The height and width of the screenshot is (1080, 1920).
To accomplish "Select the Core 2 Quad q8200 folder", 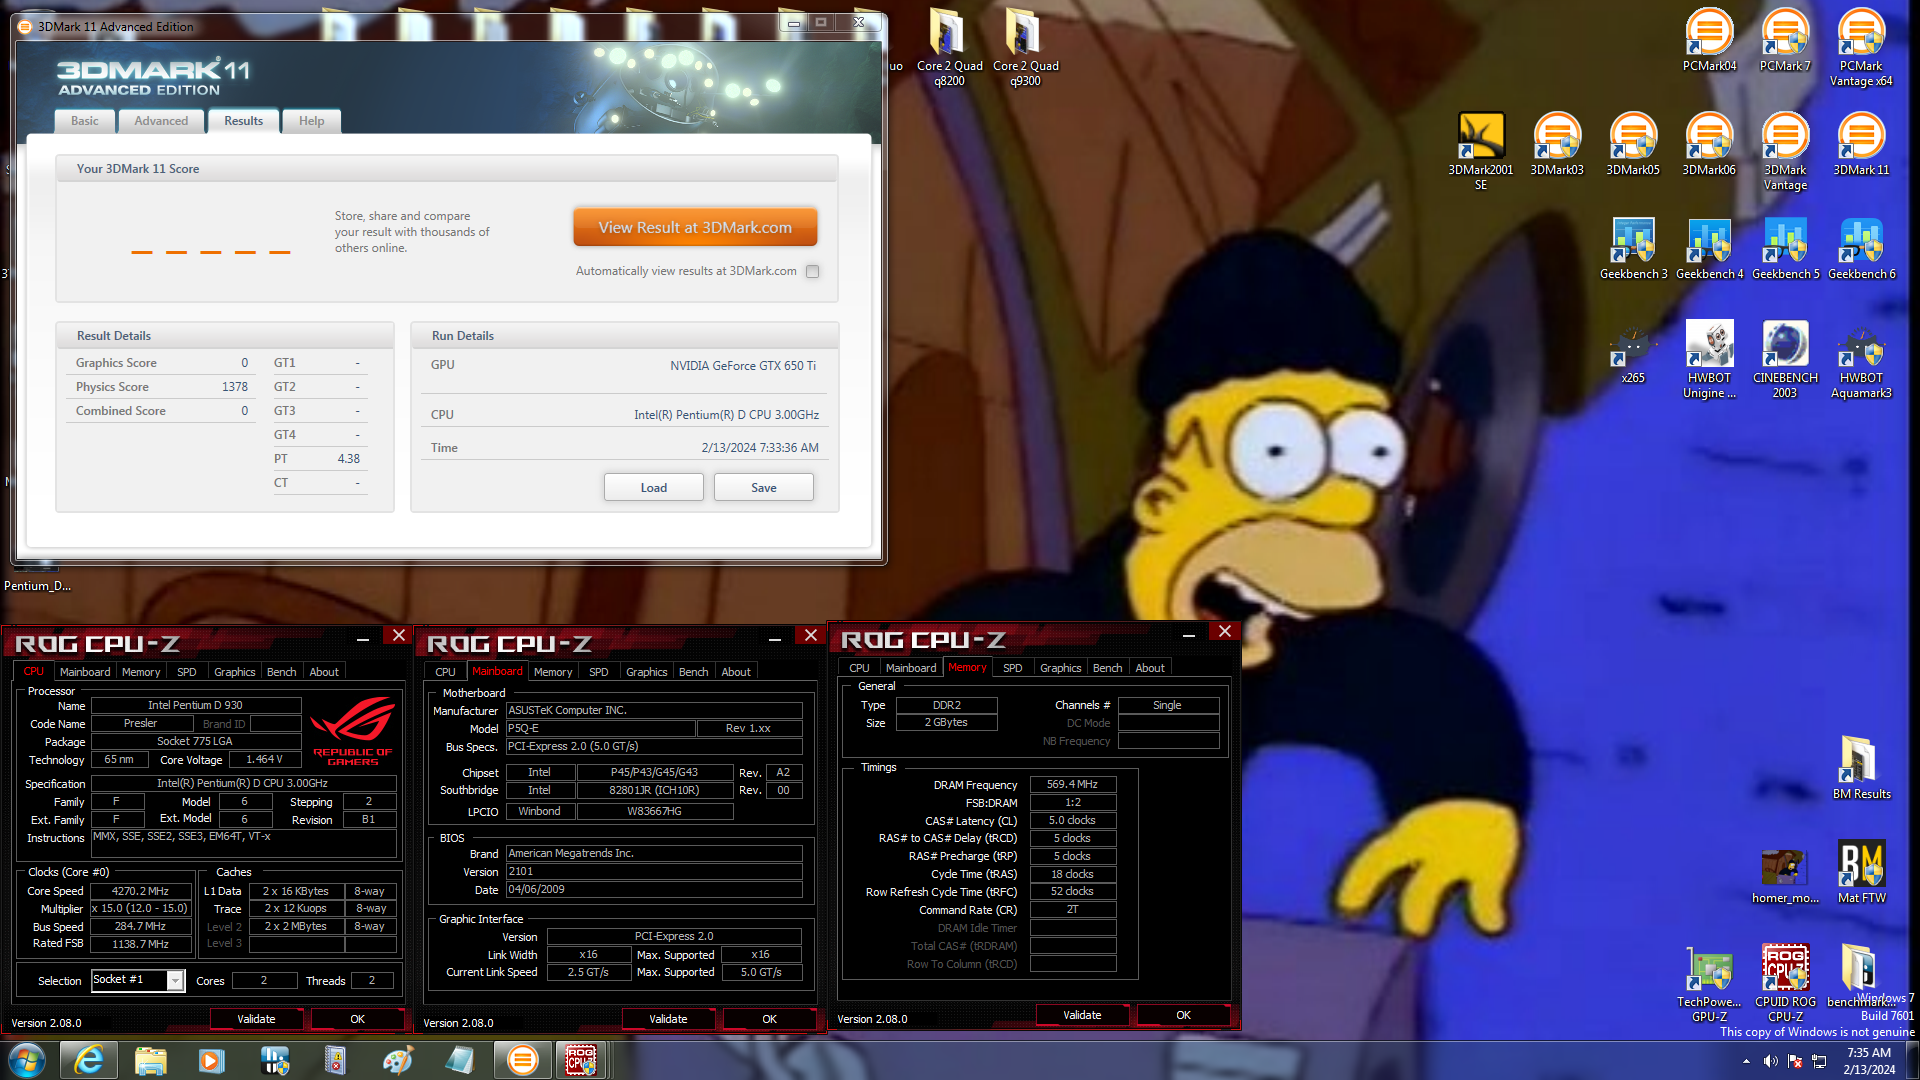I will tap(949, 47).
